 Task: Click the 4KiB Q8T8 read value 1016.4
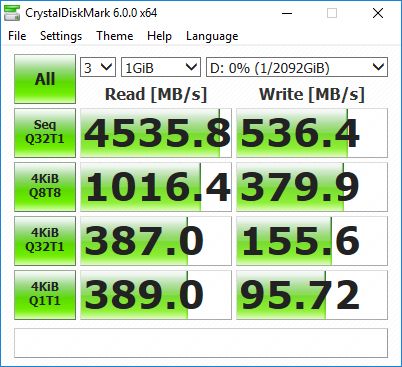156,187
